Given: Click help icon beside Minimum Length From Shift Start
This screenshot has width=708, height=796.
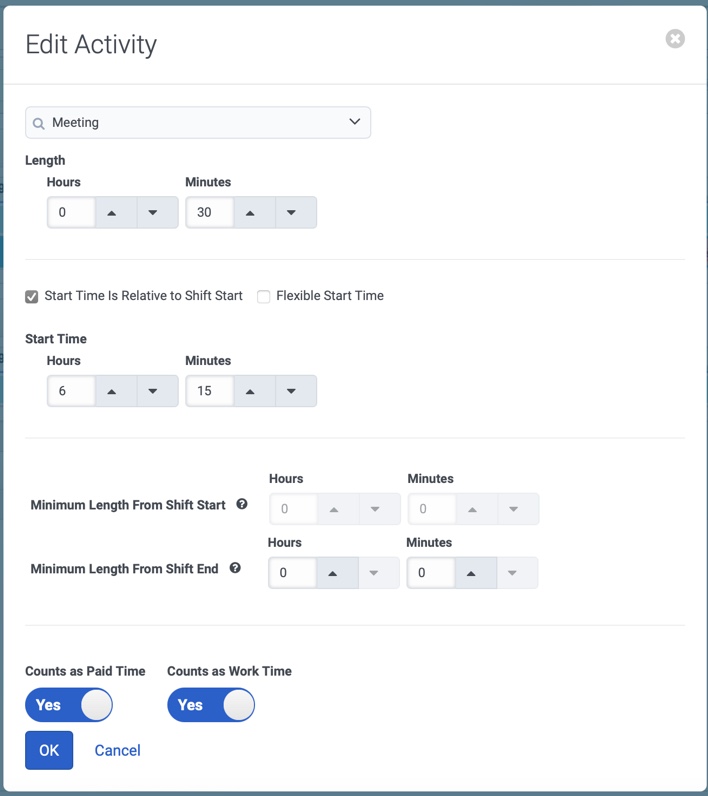Looking at the screenshot, I should click(x=242, y=504).
